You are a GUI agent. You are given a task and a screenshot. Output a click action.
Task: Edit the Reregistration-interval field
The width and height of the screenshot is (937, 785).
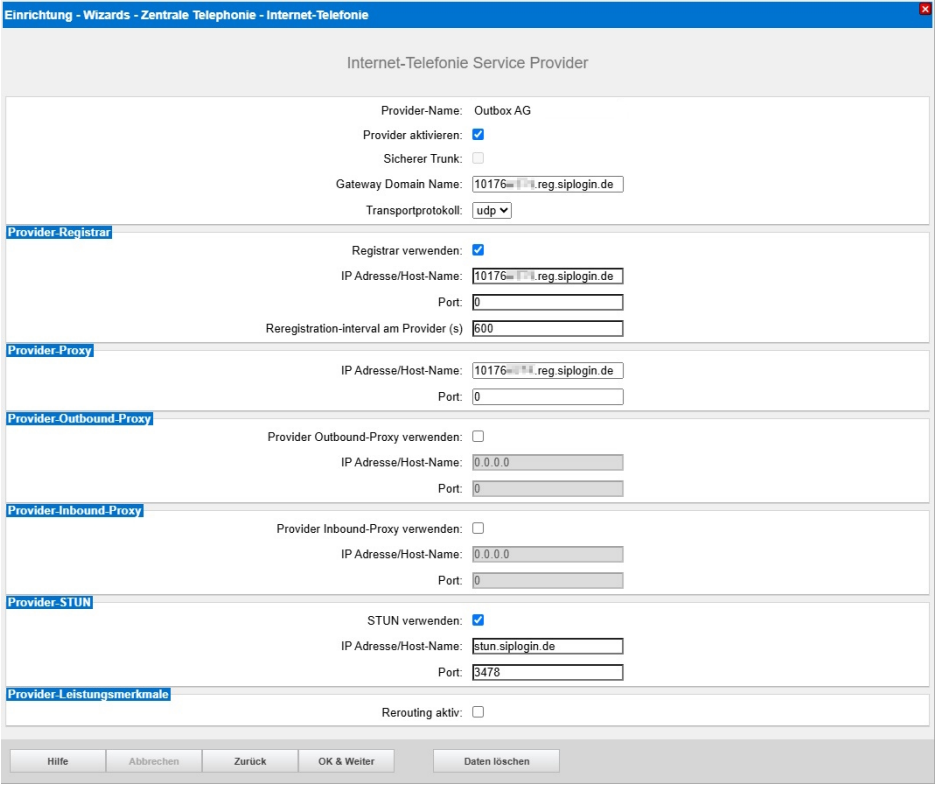tap(547, 328)
